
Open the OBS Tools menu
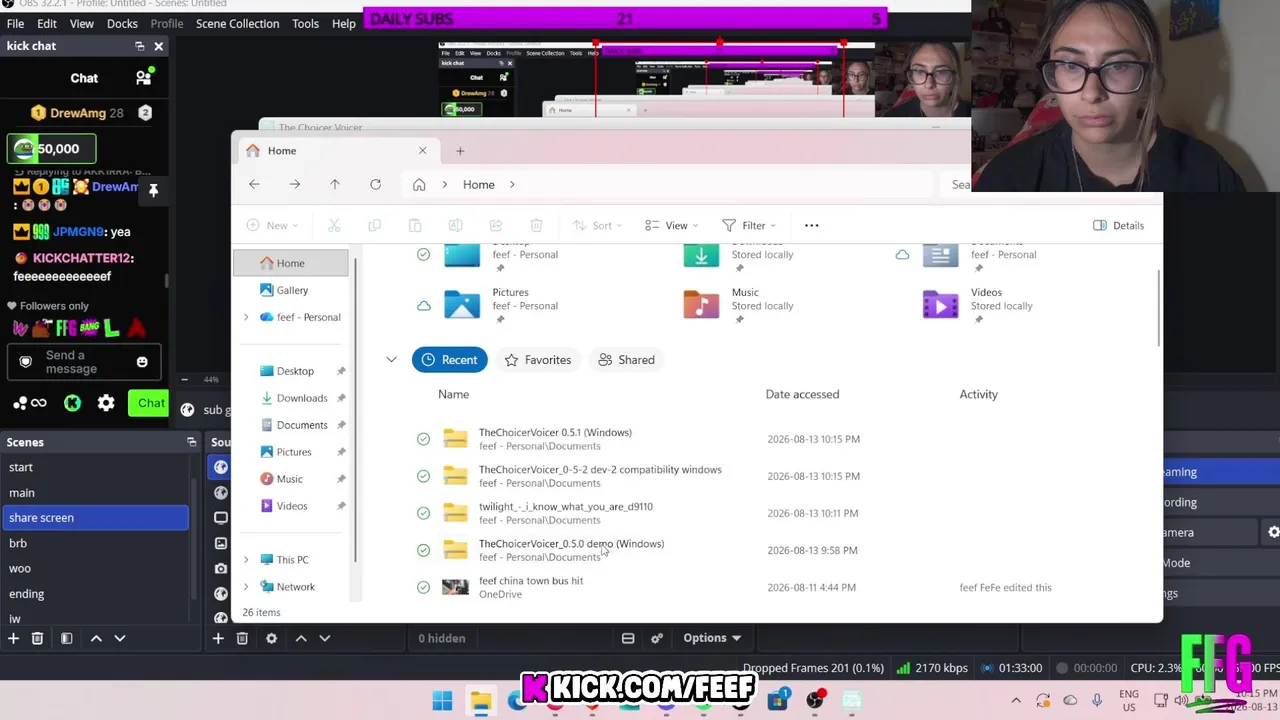[306, 23]
